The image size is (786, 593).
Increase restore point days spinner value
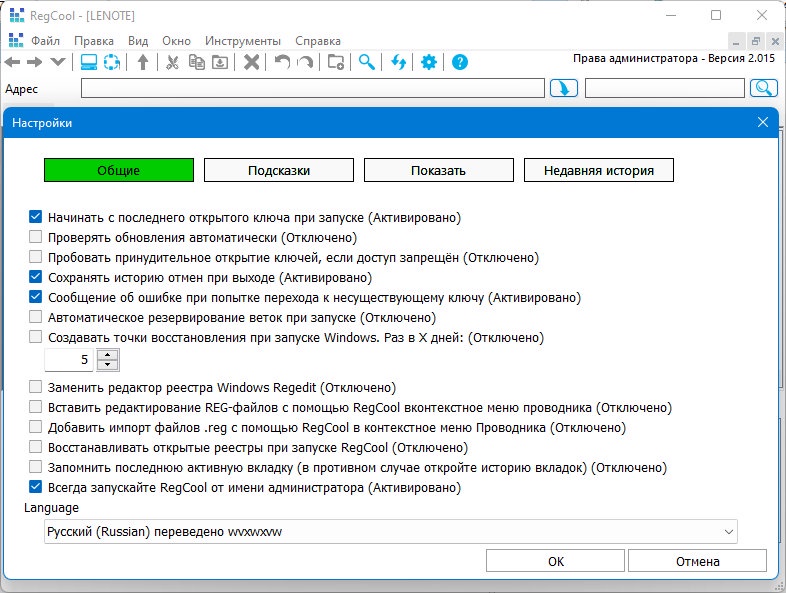pyautogui.click(x=107, y=354)
